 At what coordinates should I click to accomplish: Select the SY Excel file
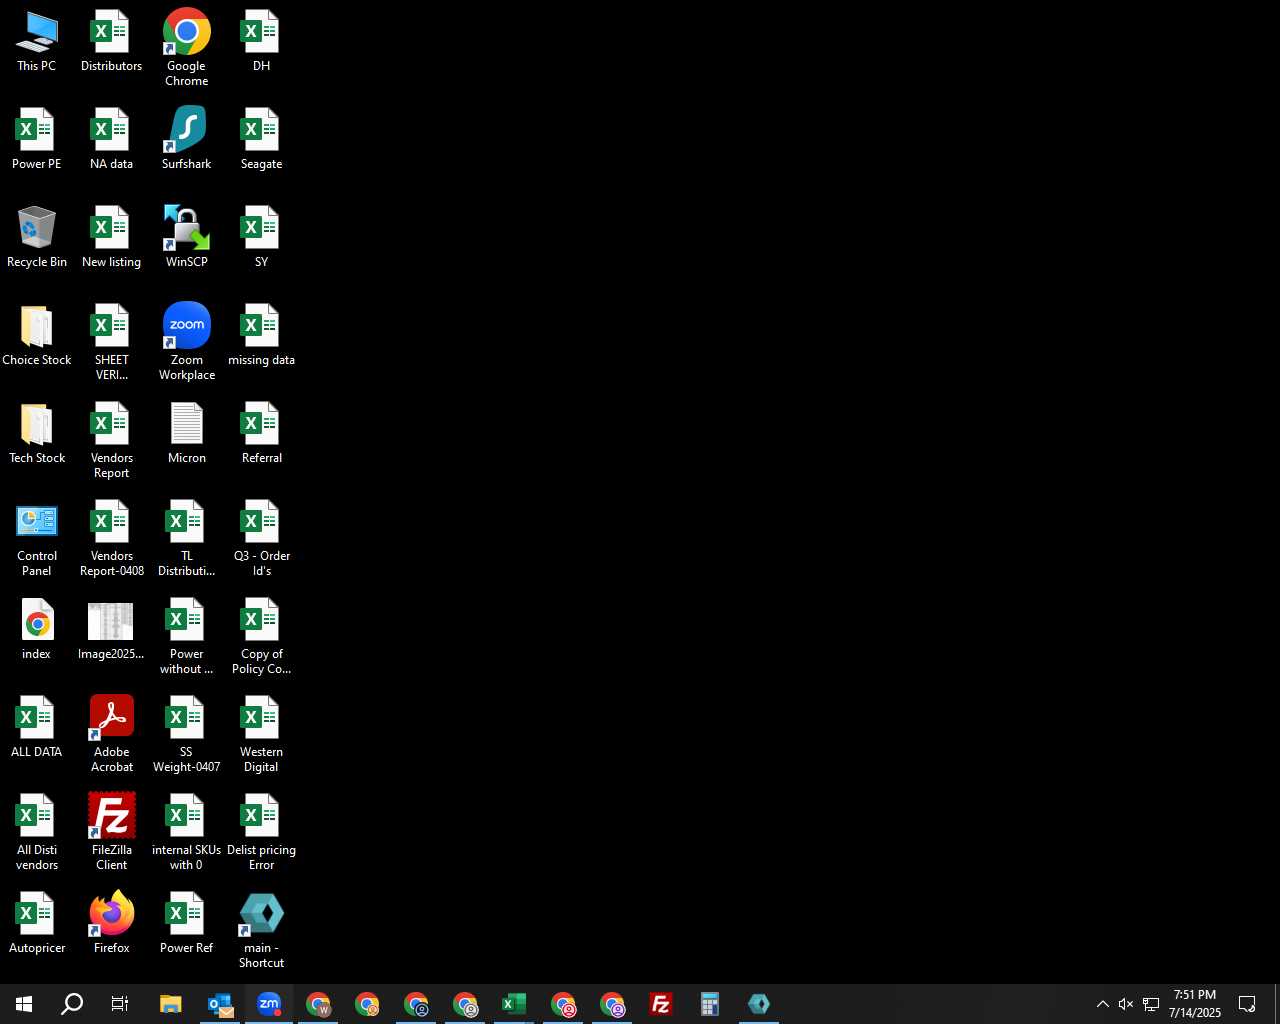click(261, 238)
